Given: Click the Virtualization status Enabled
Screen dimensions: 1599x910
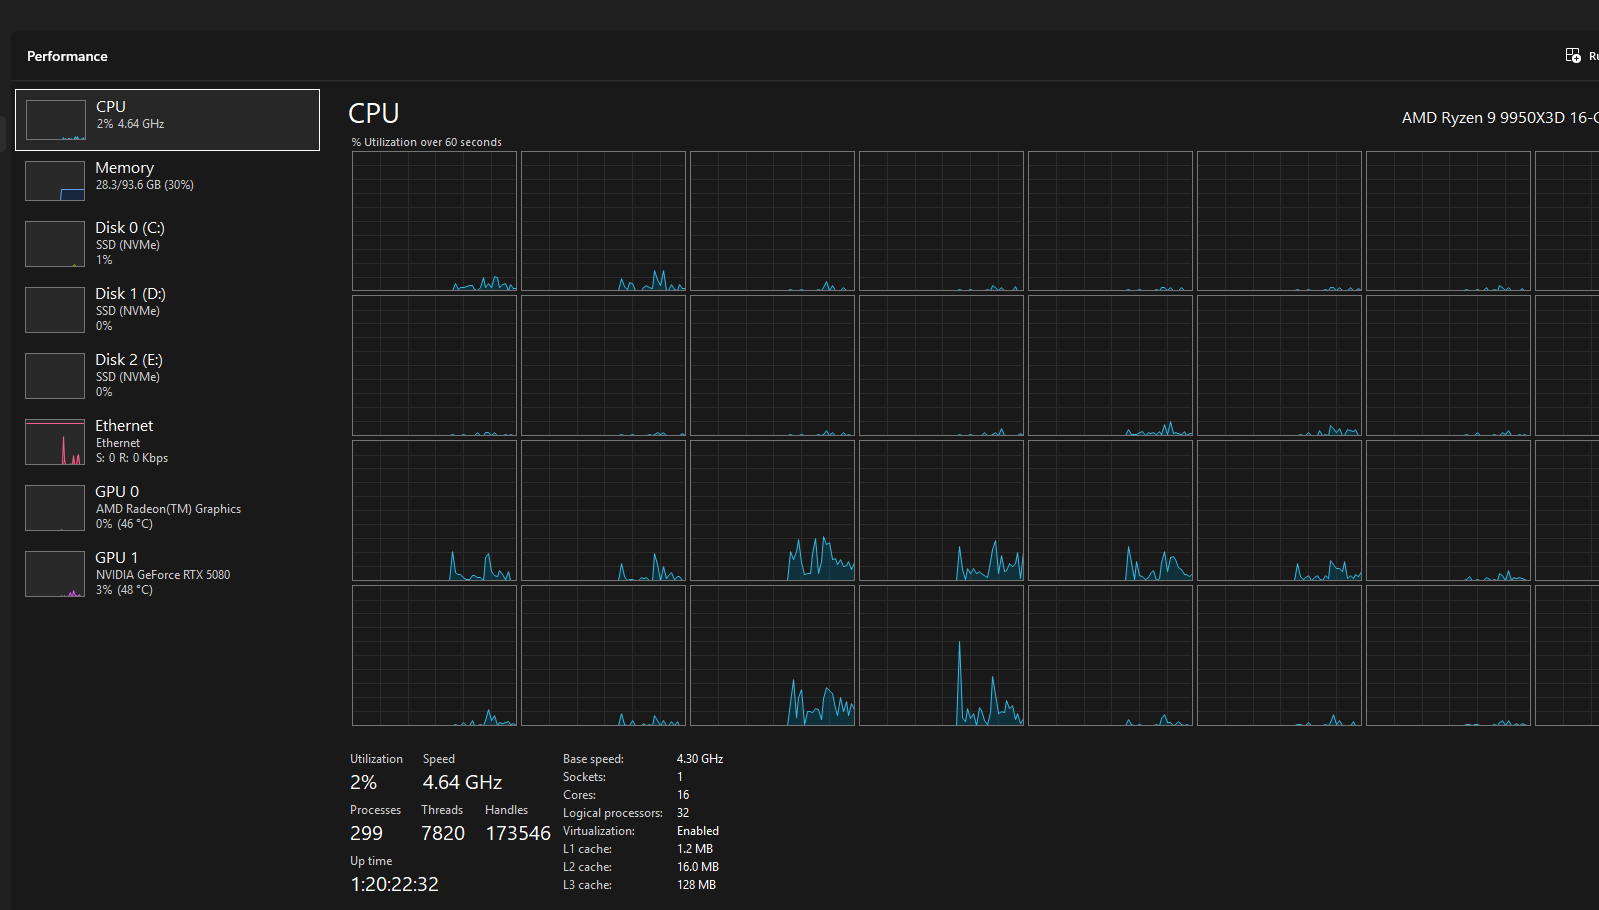Looking at the screenshot, I should coord(698,831).
